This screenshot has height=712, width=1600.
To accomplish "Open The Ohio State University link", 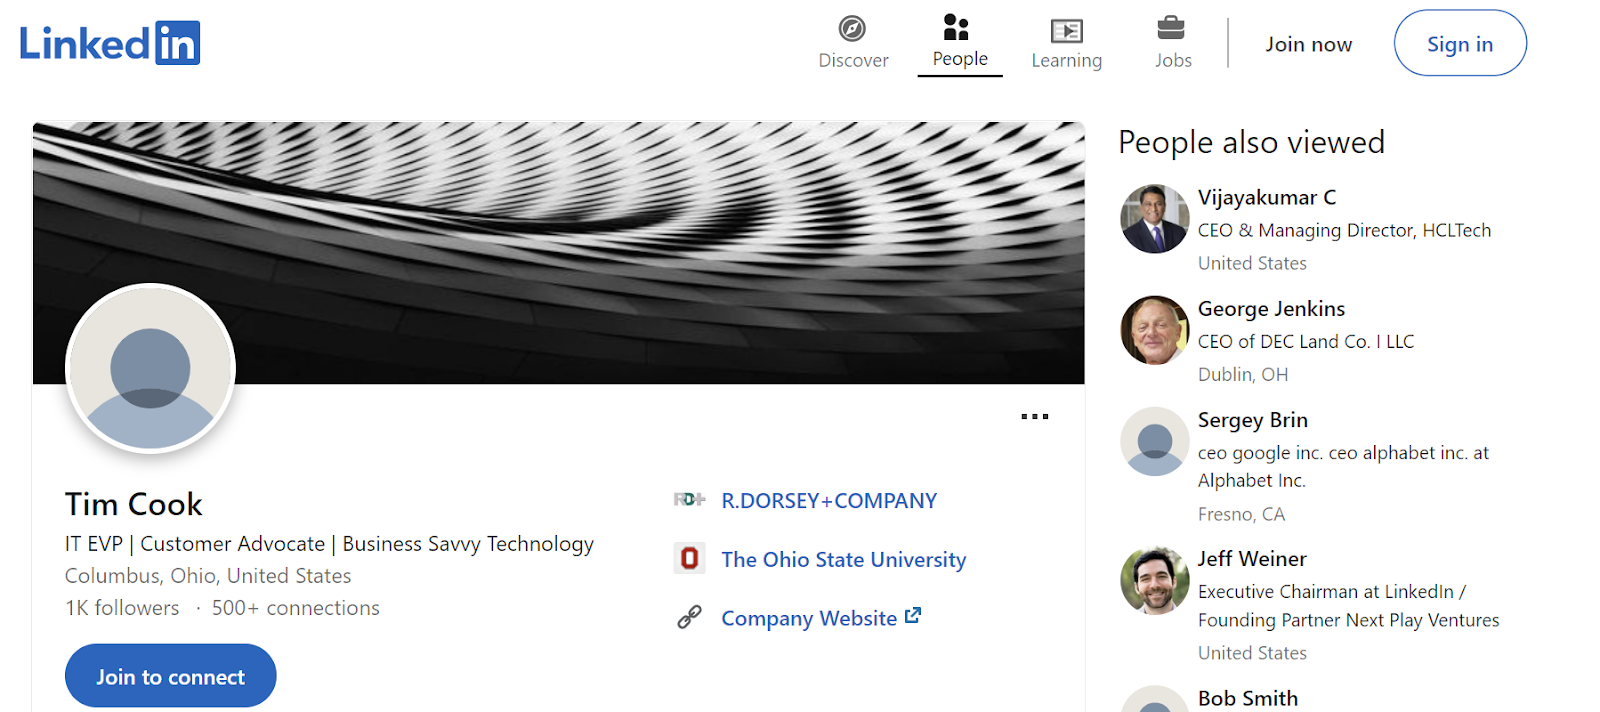I will point(844,559).
